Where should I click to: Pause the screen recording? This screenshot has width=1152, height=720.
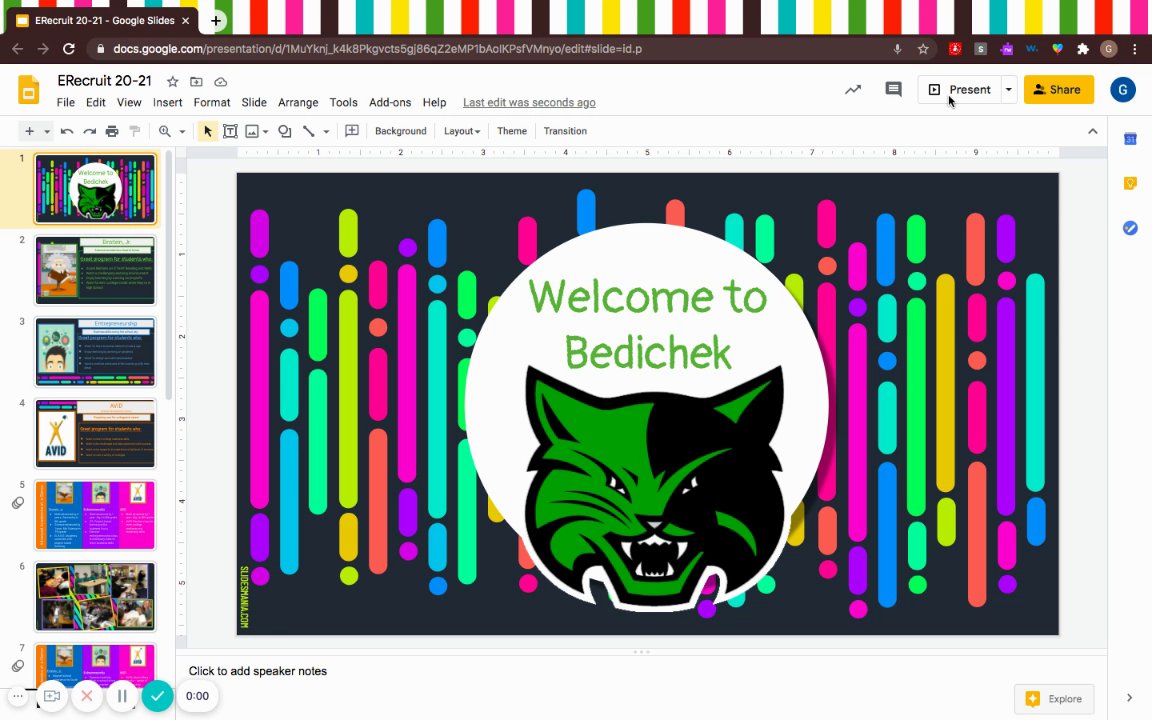point(122,696)
